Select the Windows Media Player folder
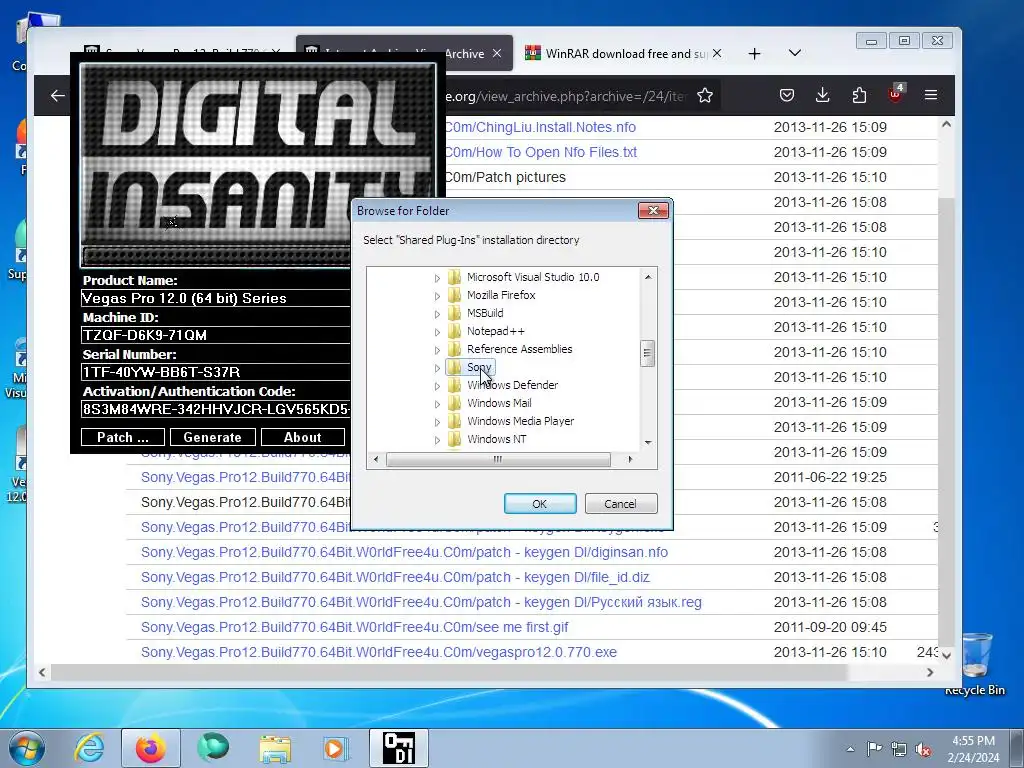The height and width of the screenshot is (768, 1024). tap(520, 421)
